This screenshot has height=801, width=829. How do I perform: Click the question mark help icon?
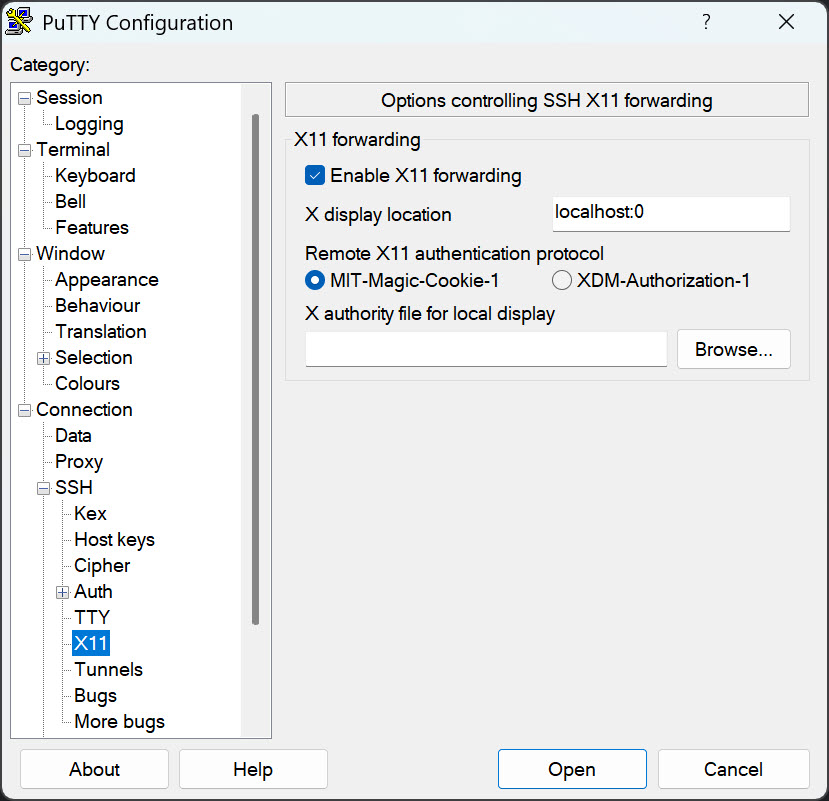coord(706,22)
